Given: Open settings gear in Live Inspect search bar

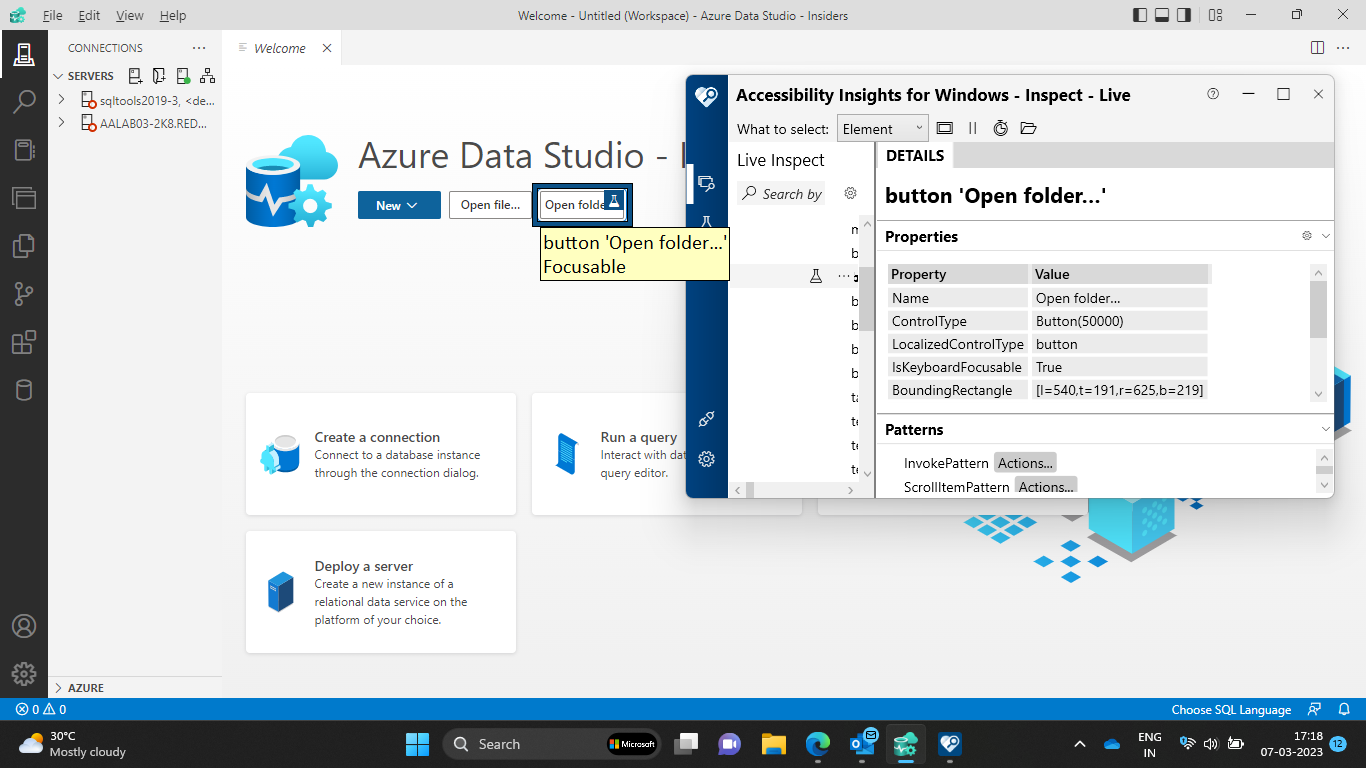Looking at the screenshot, I should tap(849, 193).
